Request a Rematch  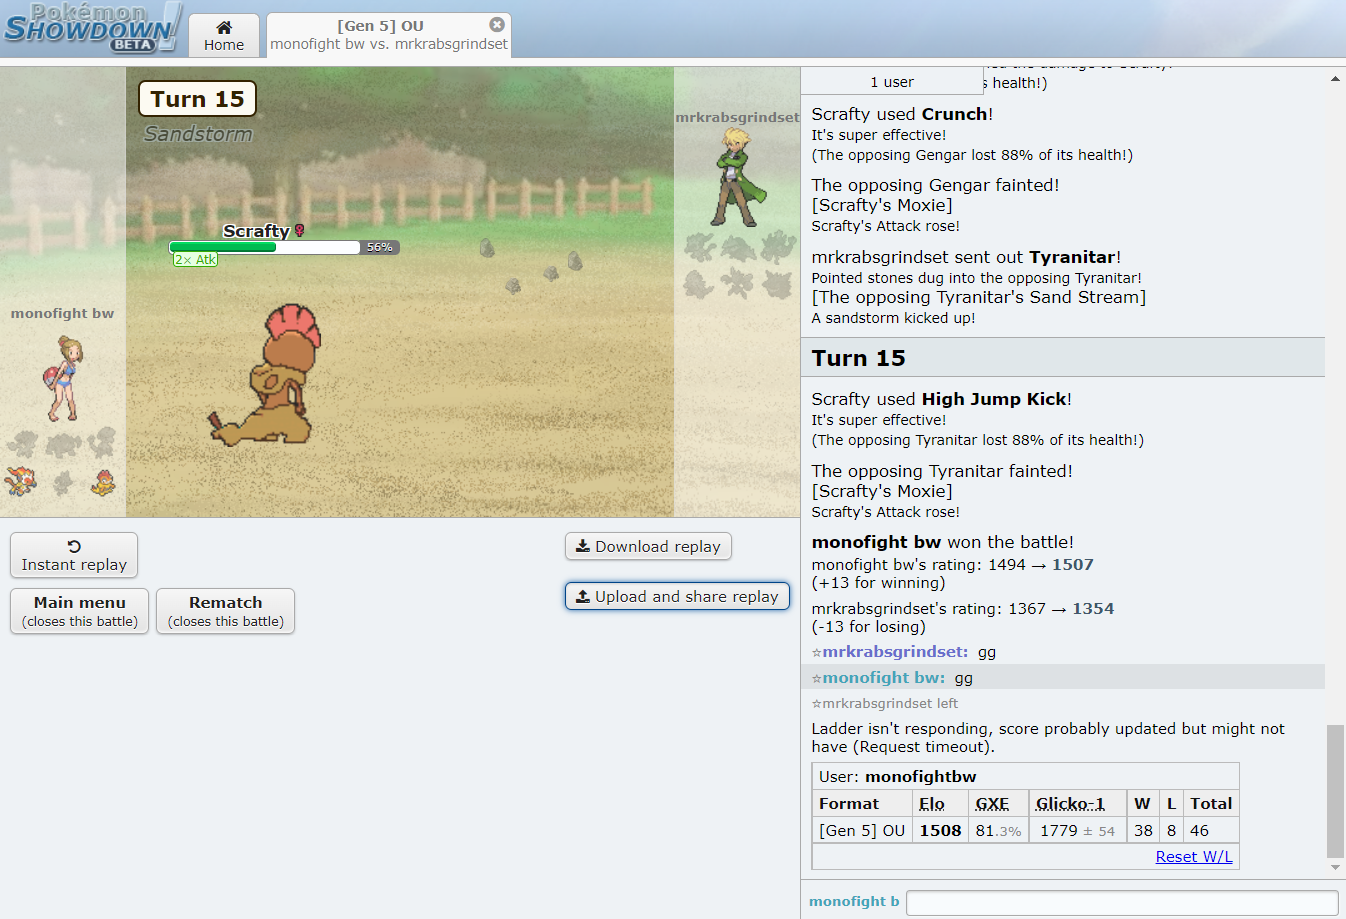click(226, 611)
